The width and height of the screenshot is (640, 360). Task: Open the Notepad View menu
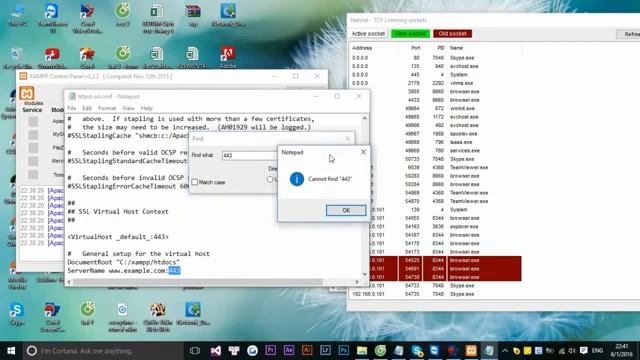(x=128, y=108)
